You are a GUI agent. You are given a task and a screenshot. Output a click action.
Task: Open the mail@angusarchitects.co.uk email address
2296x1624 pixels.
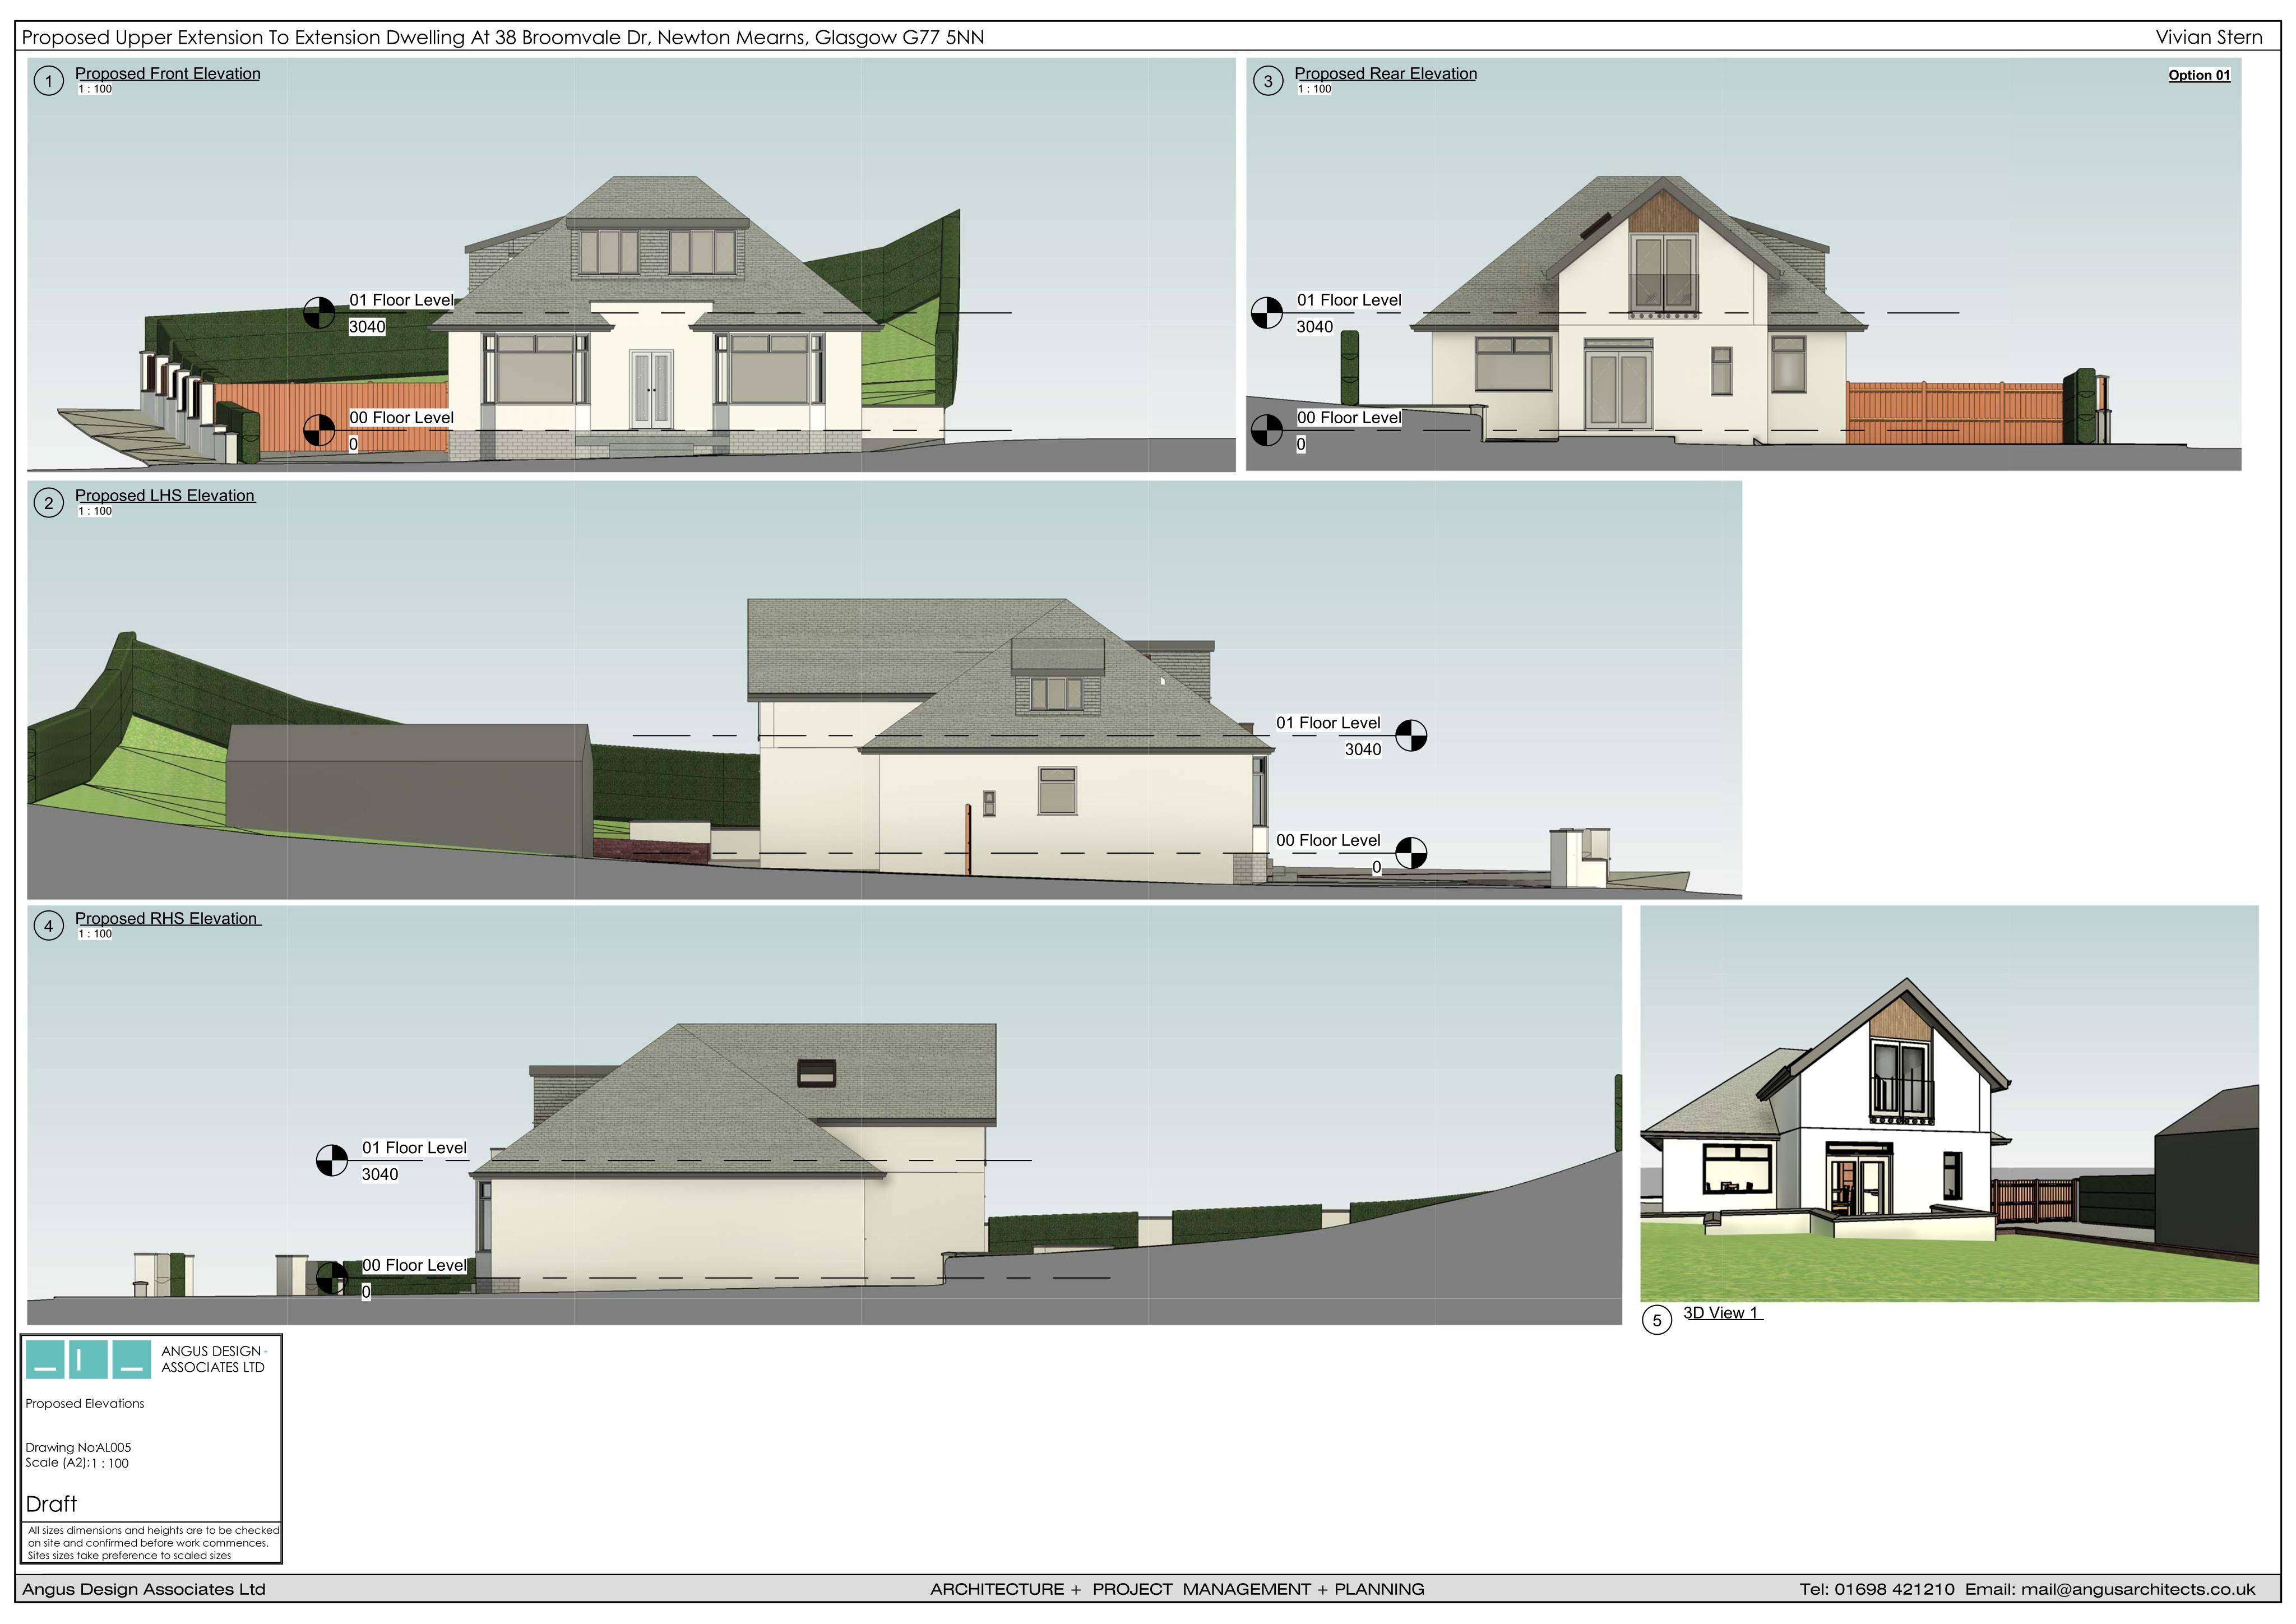2138,1589
